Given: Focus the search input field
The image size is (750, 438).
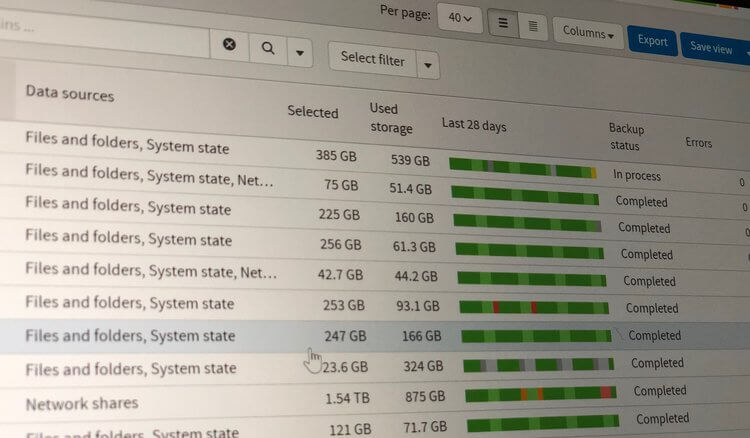Looking at the screenshot, I should coord(103,33).
